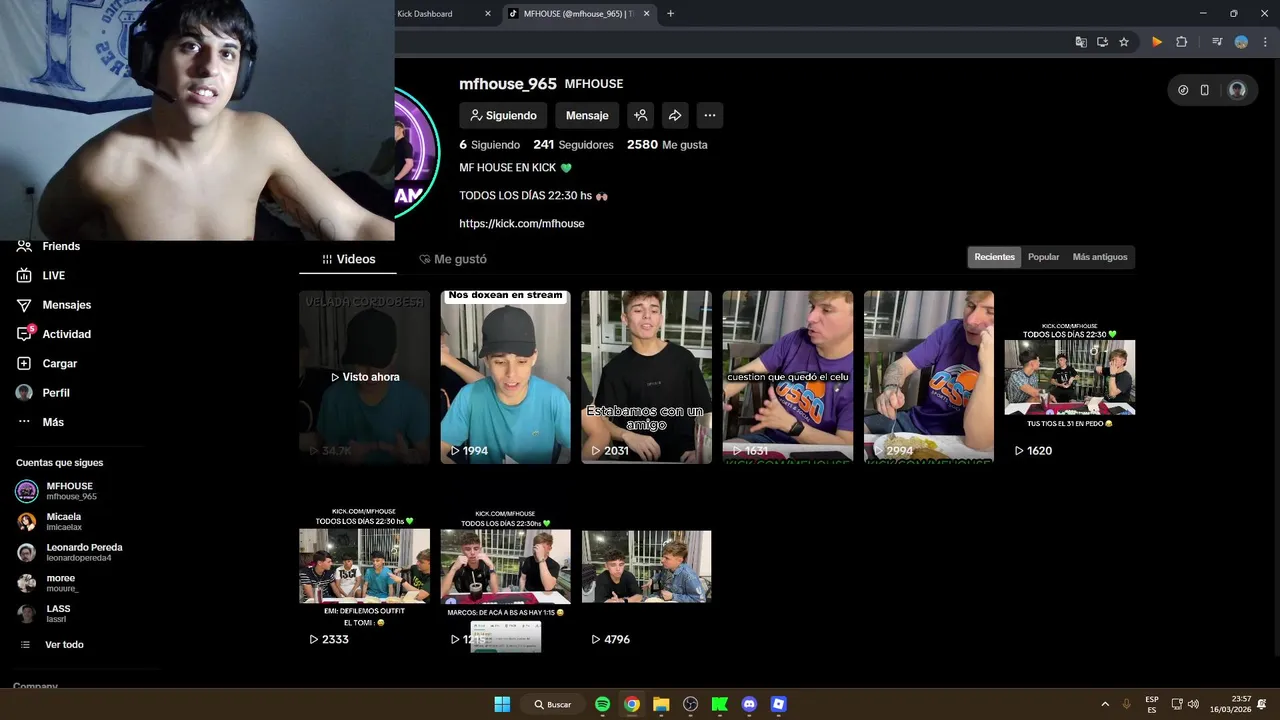This screenshot has width=1280, height=720.
Task: Send a Mensaje to mfhouse_965
Action: (x=587, y=115)
